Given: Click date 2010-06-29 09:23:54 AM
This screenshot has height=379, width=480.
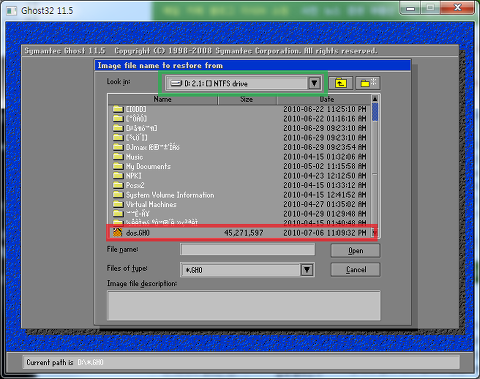Looking at the screenshot, I should click(x=325, y=147).
